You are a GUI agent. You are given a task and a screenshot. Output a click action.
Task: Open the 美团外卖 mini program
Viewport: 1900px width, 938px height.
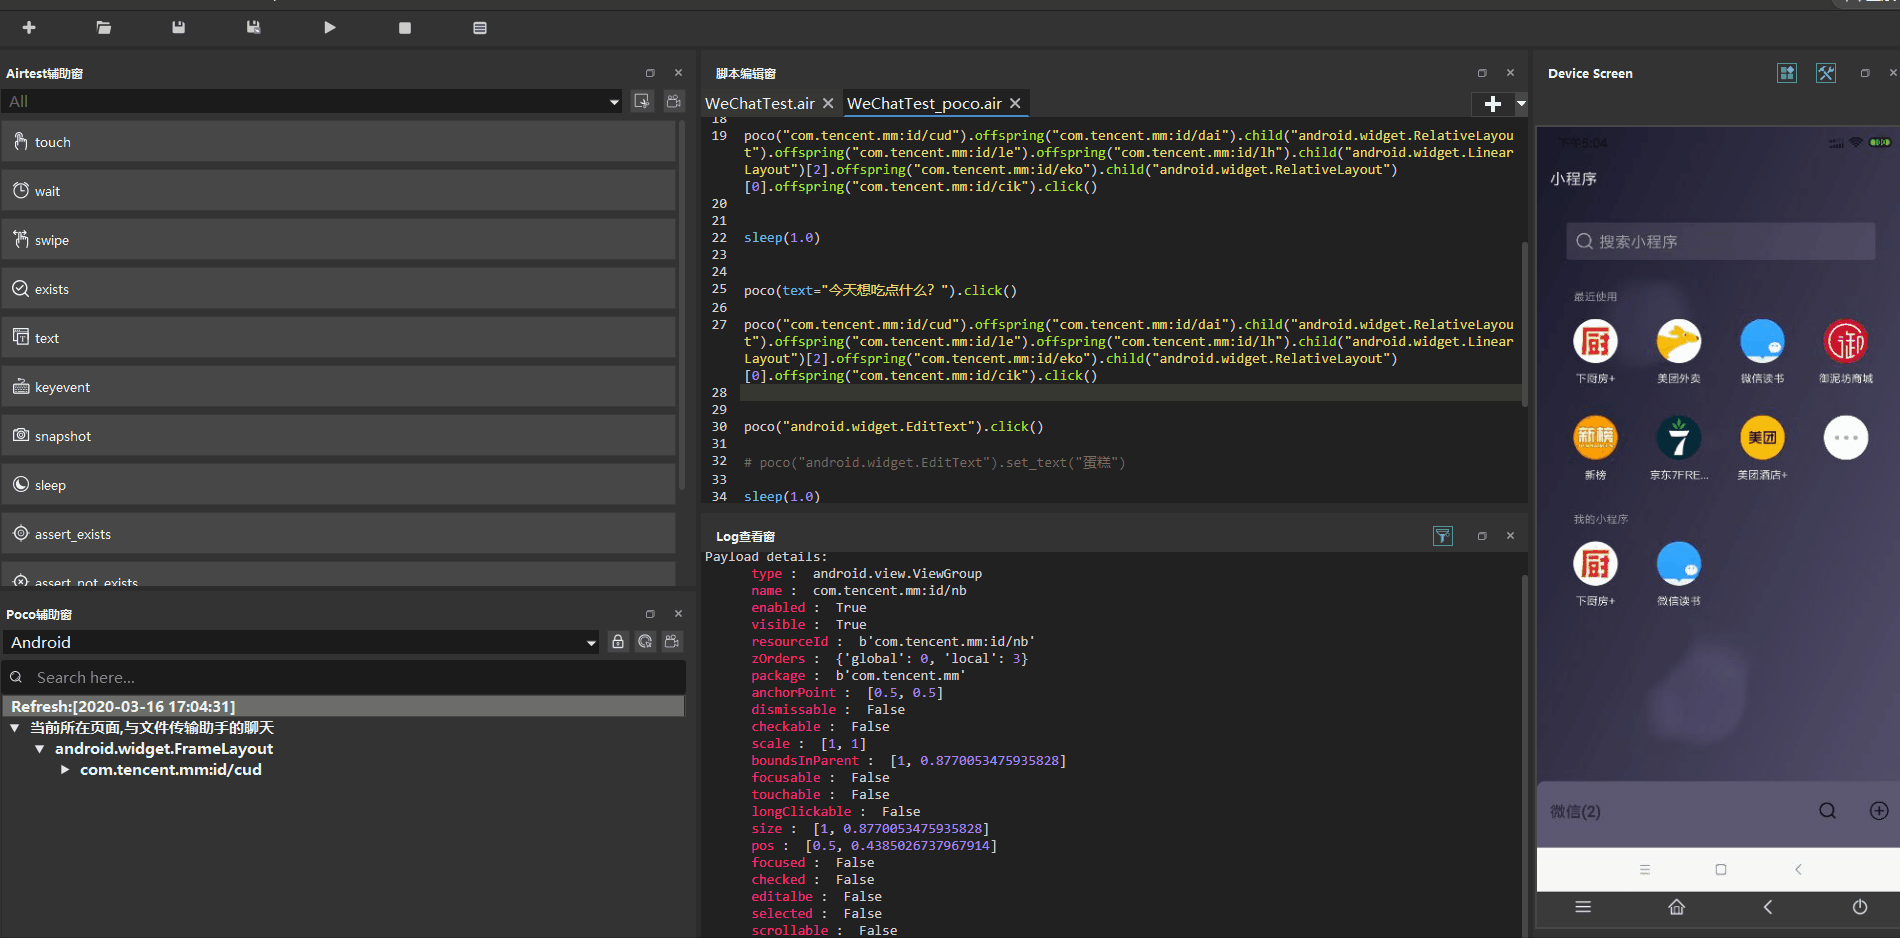pyautogui.click(x=1679, y=342)
